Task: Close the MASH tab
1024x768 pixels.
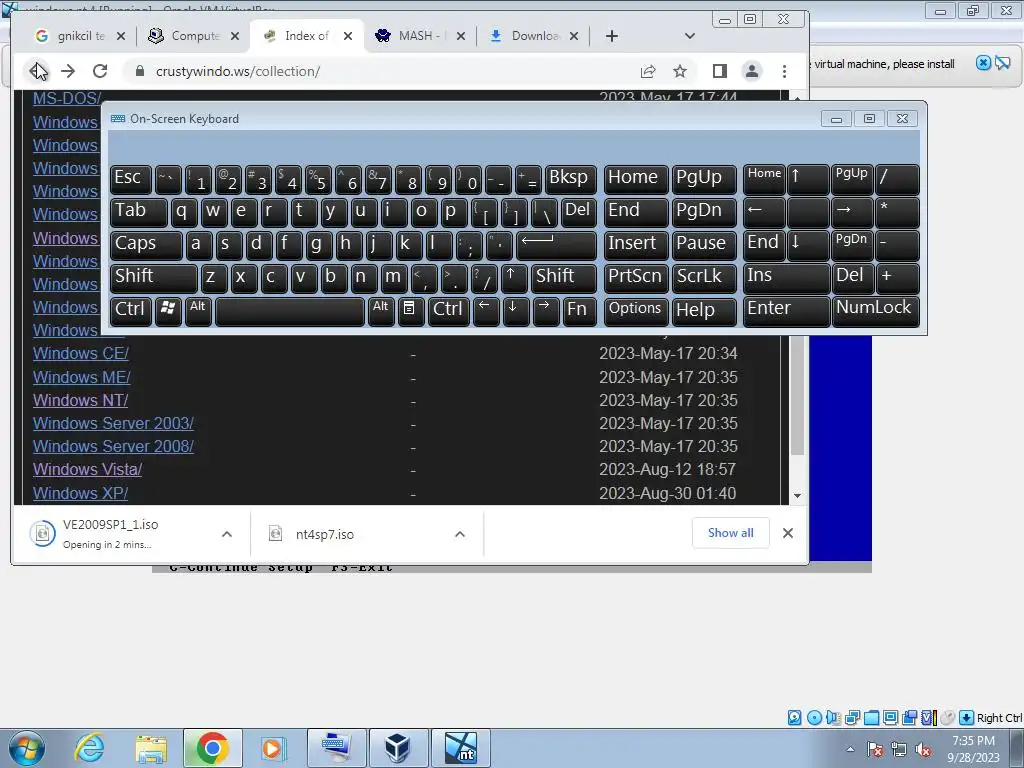Action: 461,36
